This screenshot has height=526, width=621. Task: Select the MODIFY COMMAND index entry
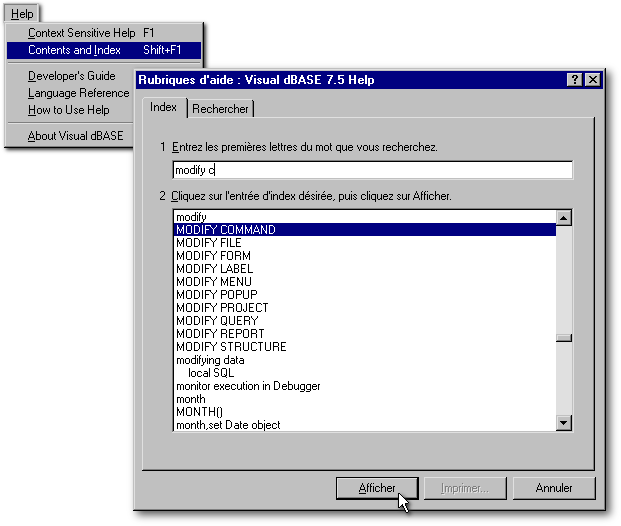click(365, 230)
